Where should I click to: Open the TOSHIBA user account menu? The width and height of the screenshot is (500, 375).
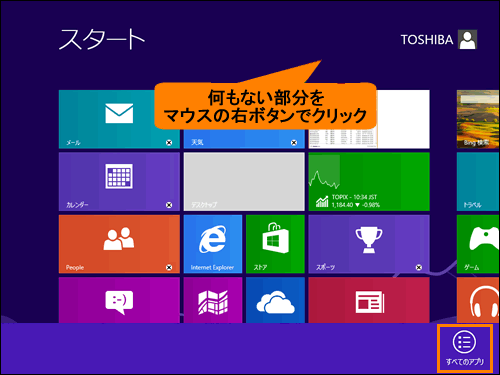click(439, 40)
